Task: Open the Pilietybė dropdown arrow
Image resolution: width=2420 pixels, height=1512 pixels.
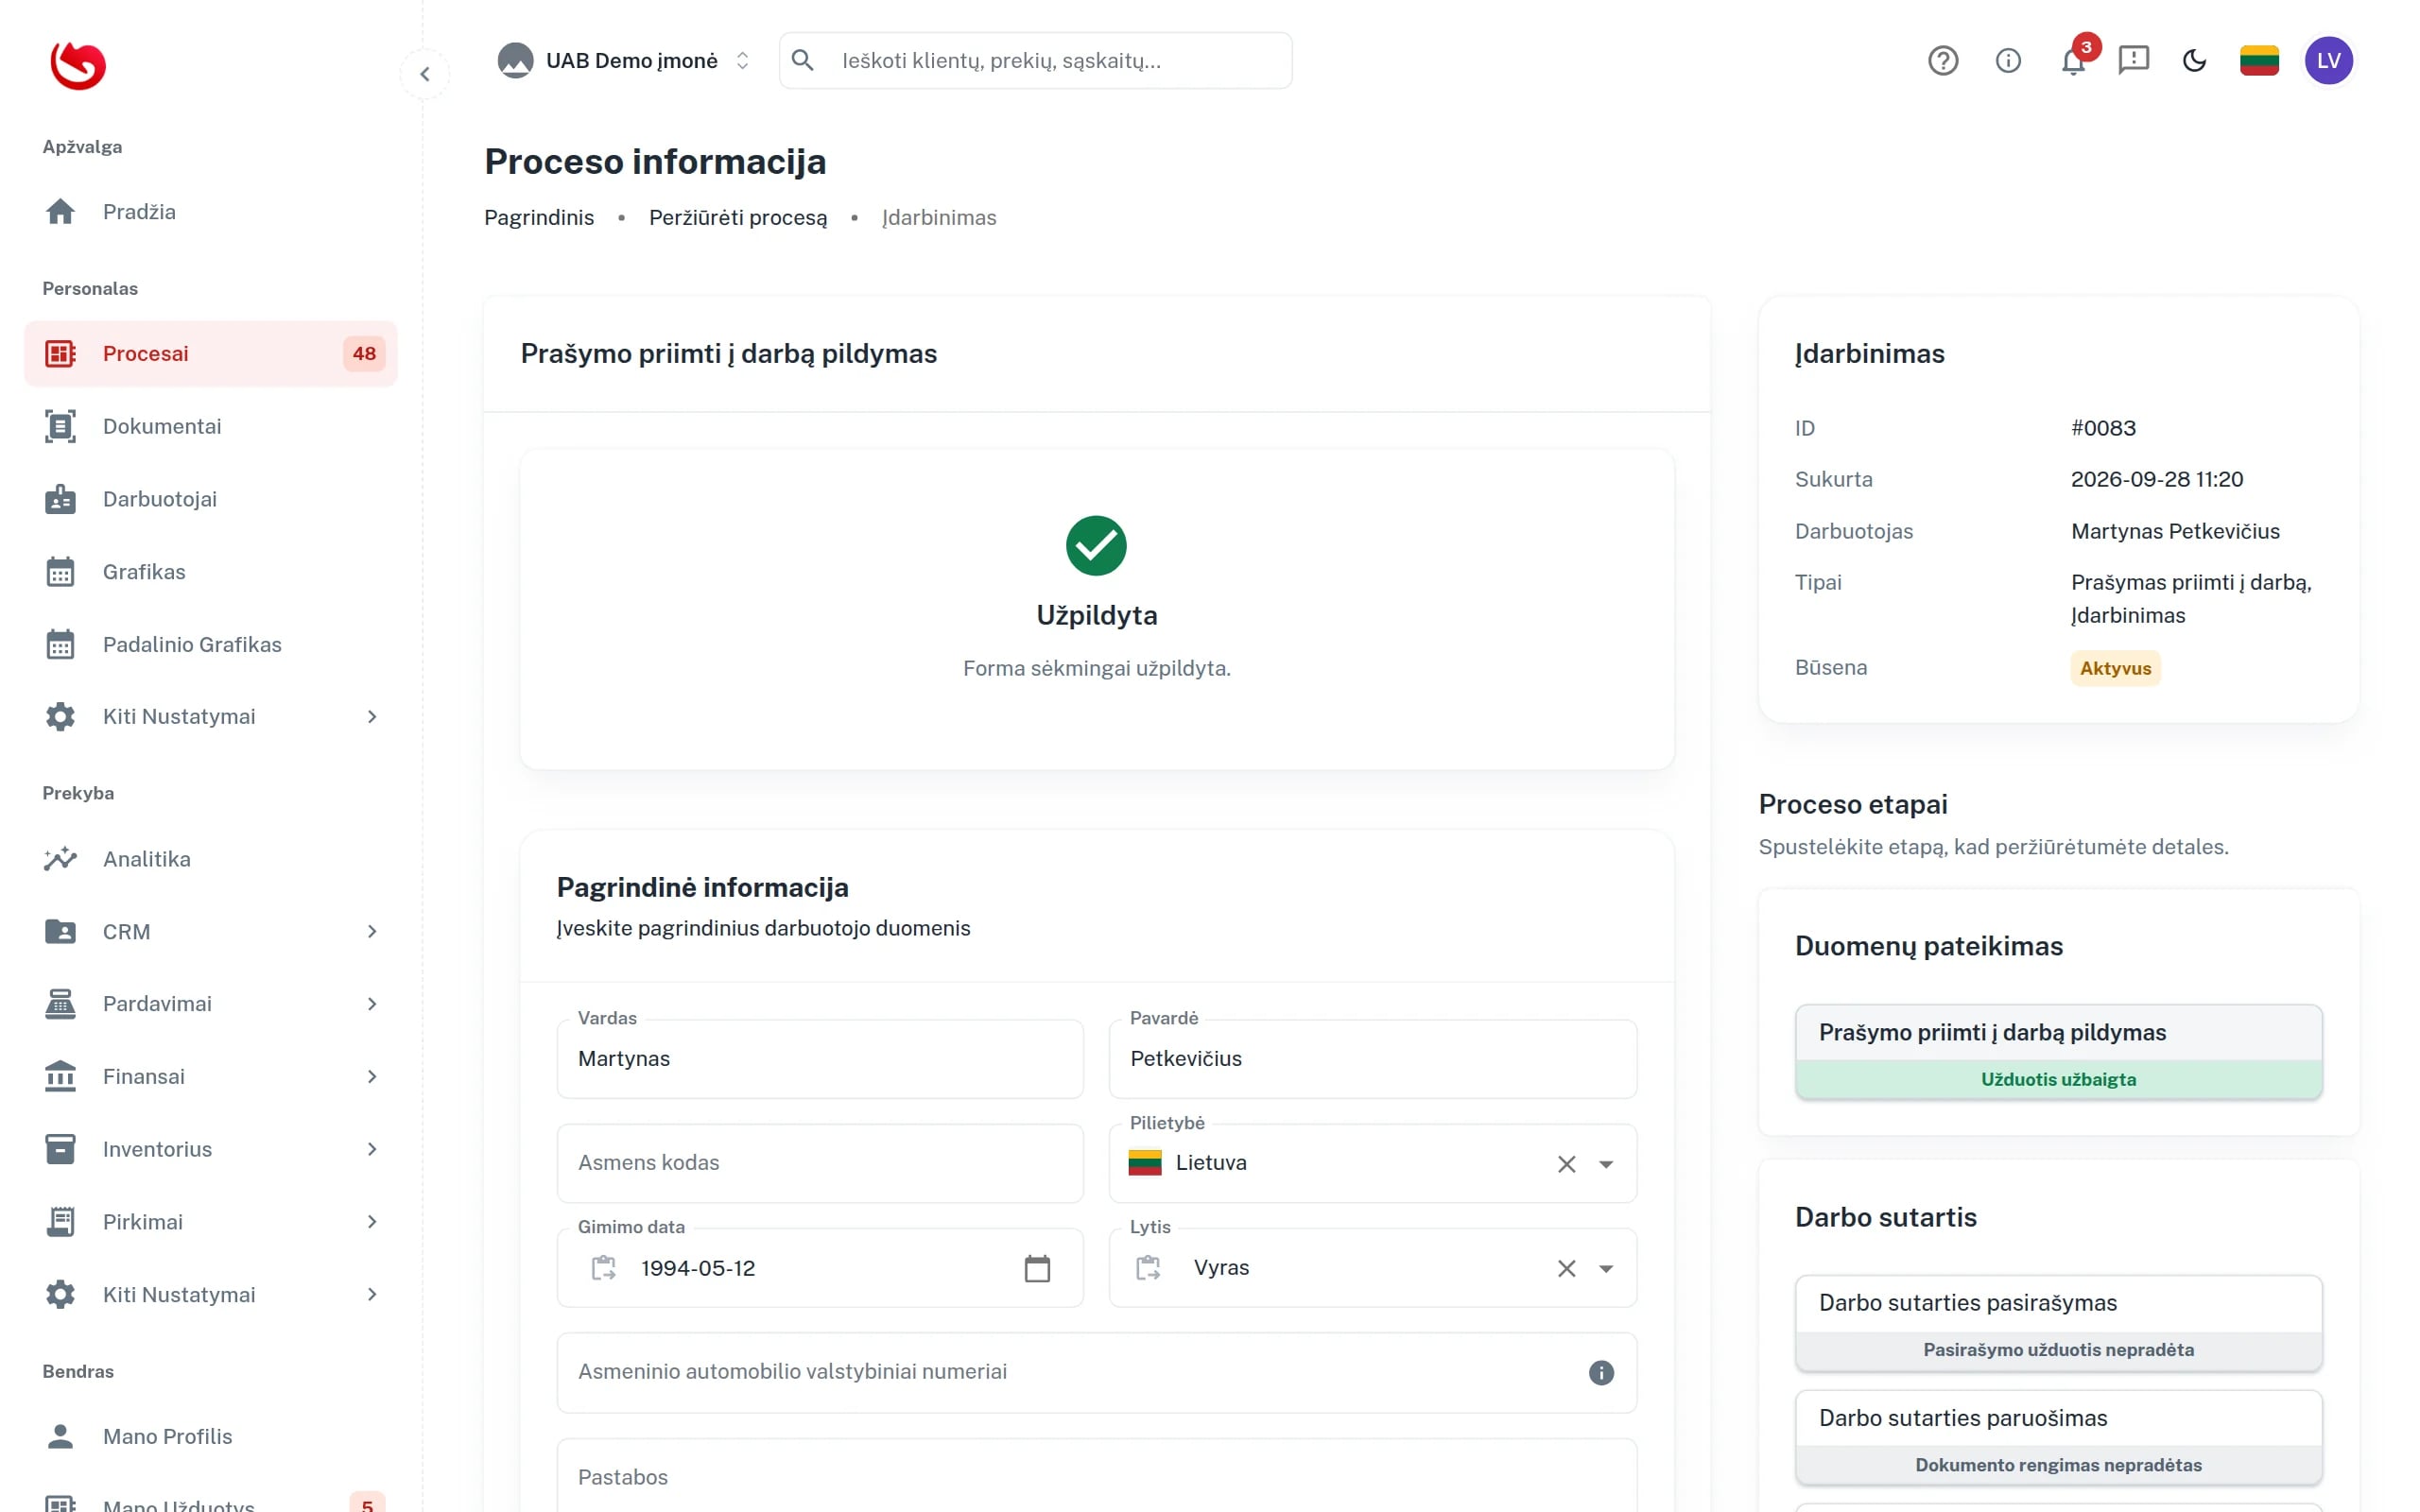Action: [x=1606, y=1164]
